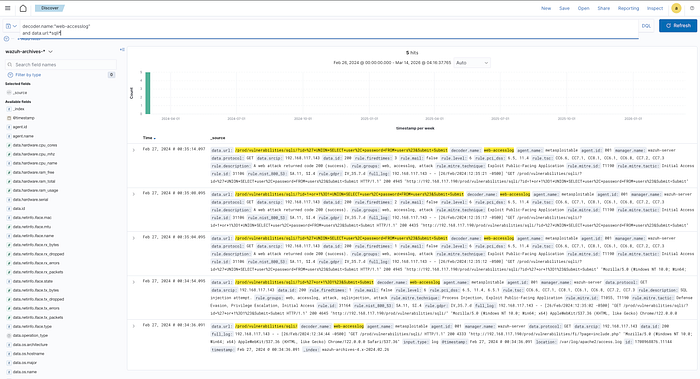Select data.os.architecture field
The height and width of the screenshot is (379, 700).
click(30, 345)
